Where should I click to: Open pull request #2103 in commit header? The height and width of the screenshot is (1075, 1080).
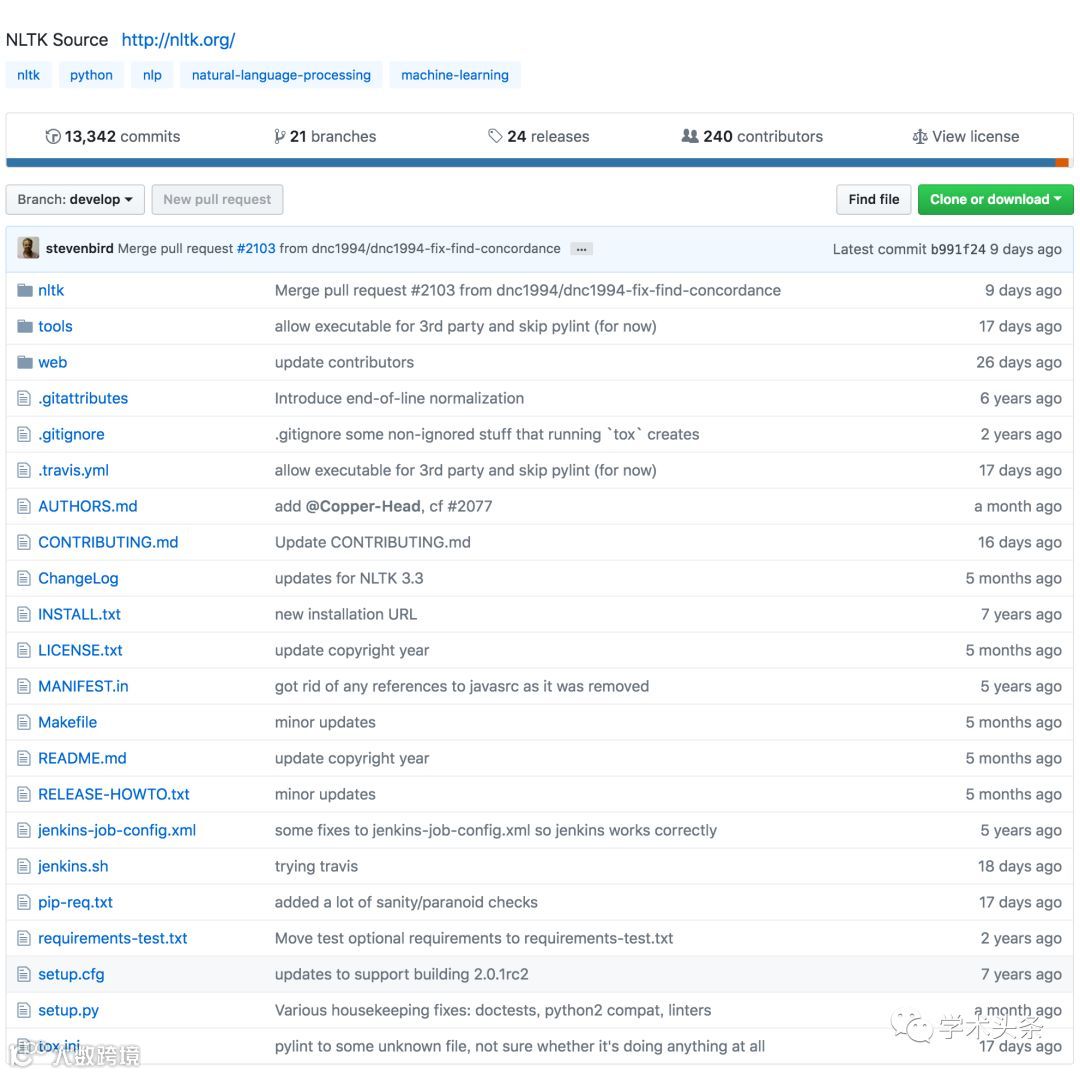(256, 249)
